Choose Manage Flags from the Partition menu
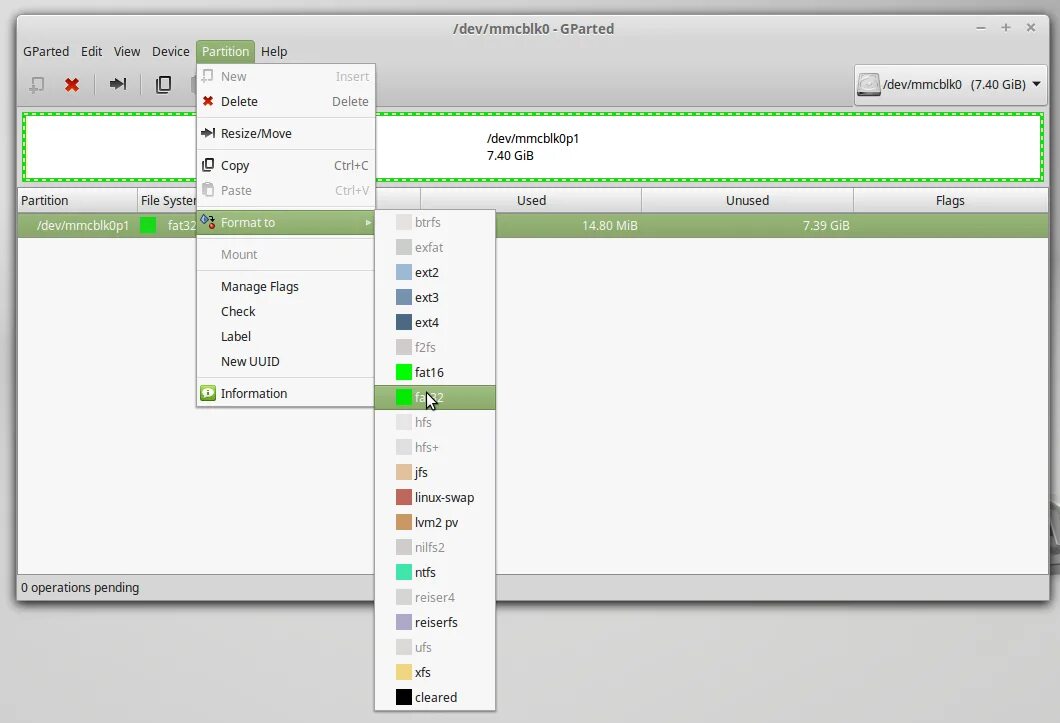The image size is (1060, 723). [x=259, y=286]
